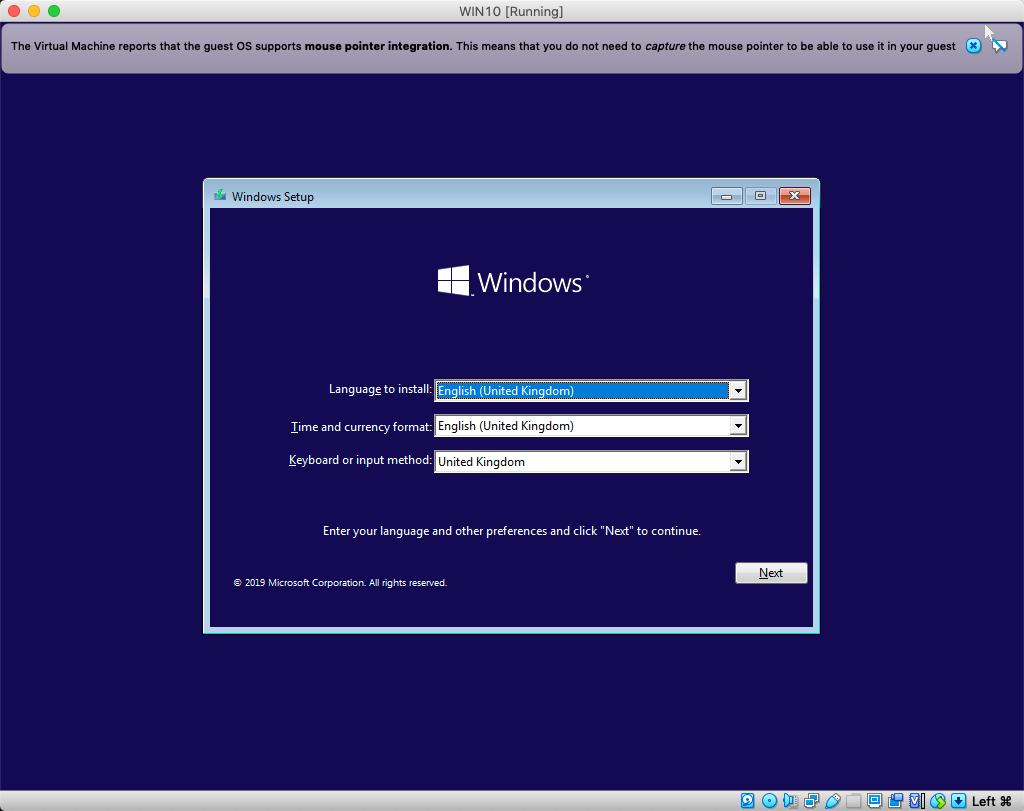Viewport: 1024px width, 811px height.
Task: Open the Language to install dropdown
Action: [738, 390]
